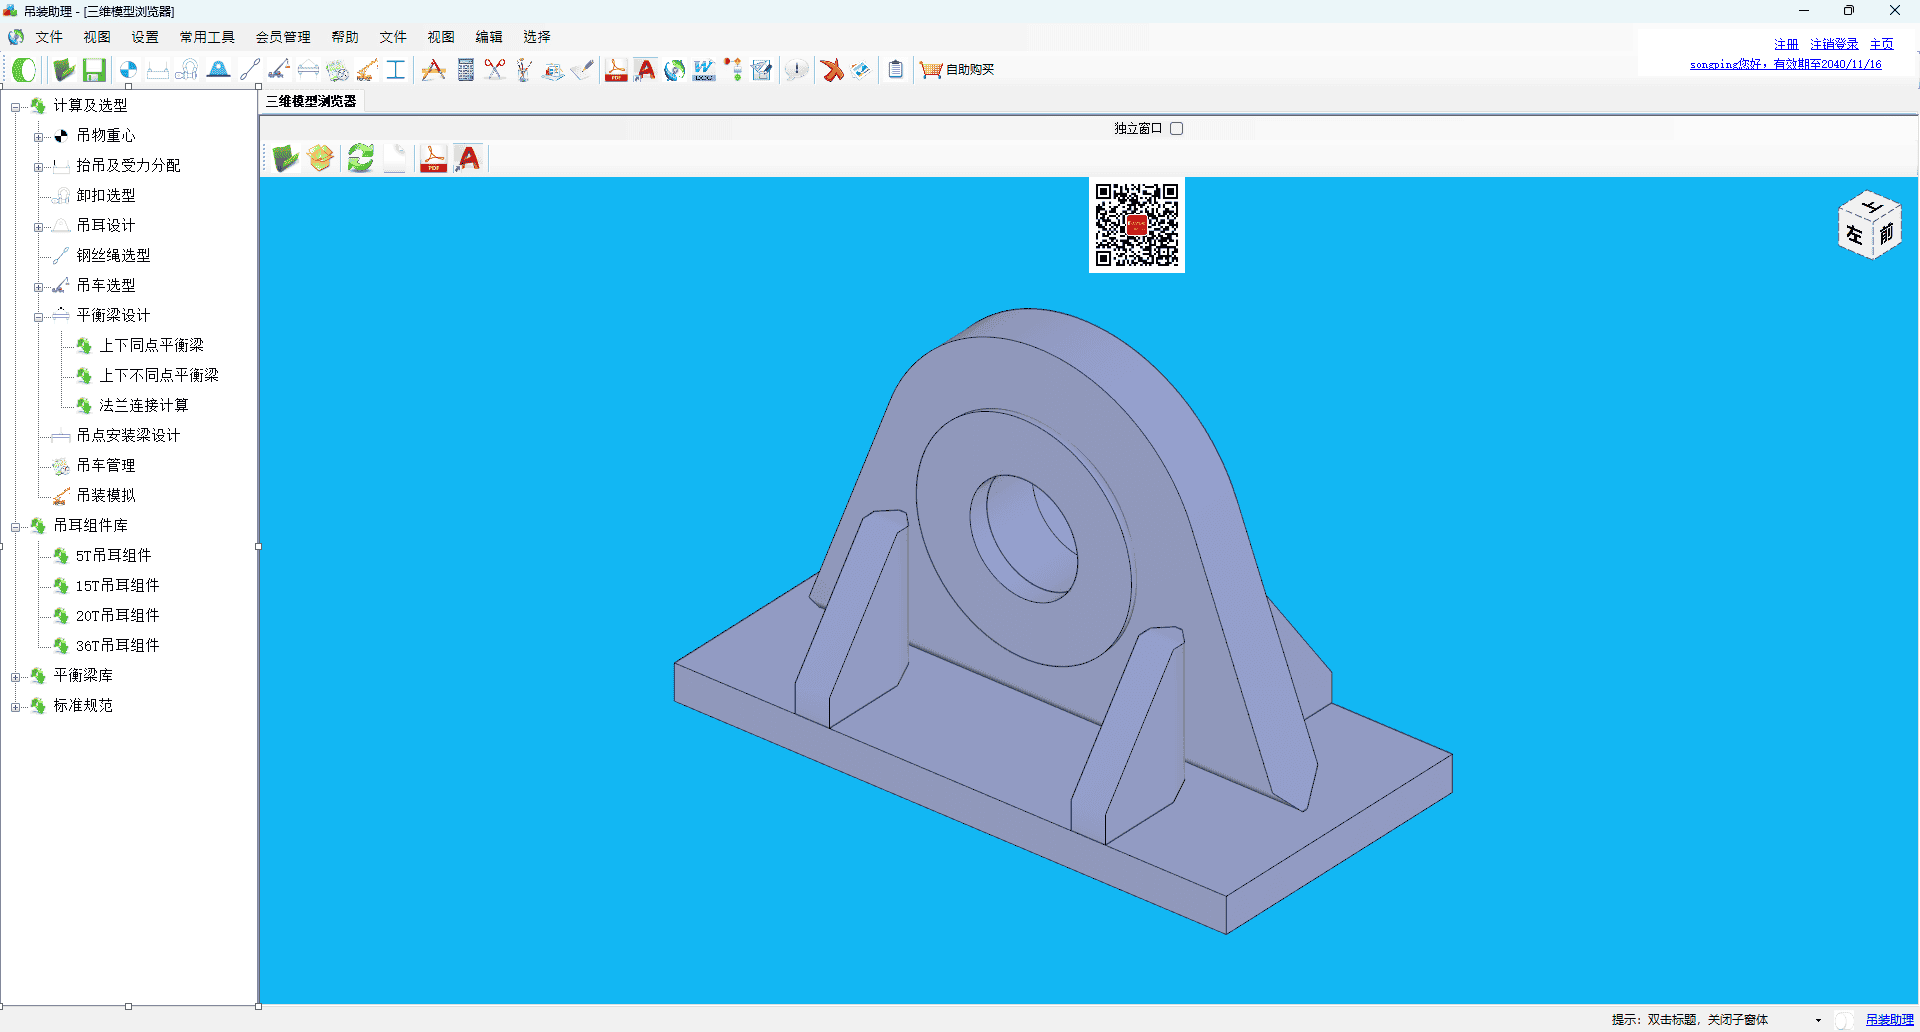Click the PDF export icon in main toolbar
This screenshot has height=1032, width=1920.
616,70
